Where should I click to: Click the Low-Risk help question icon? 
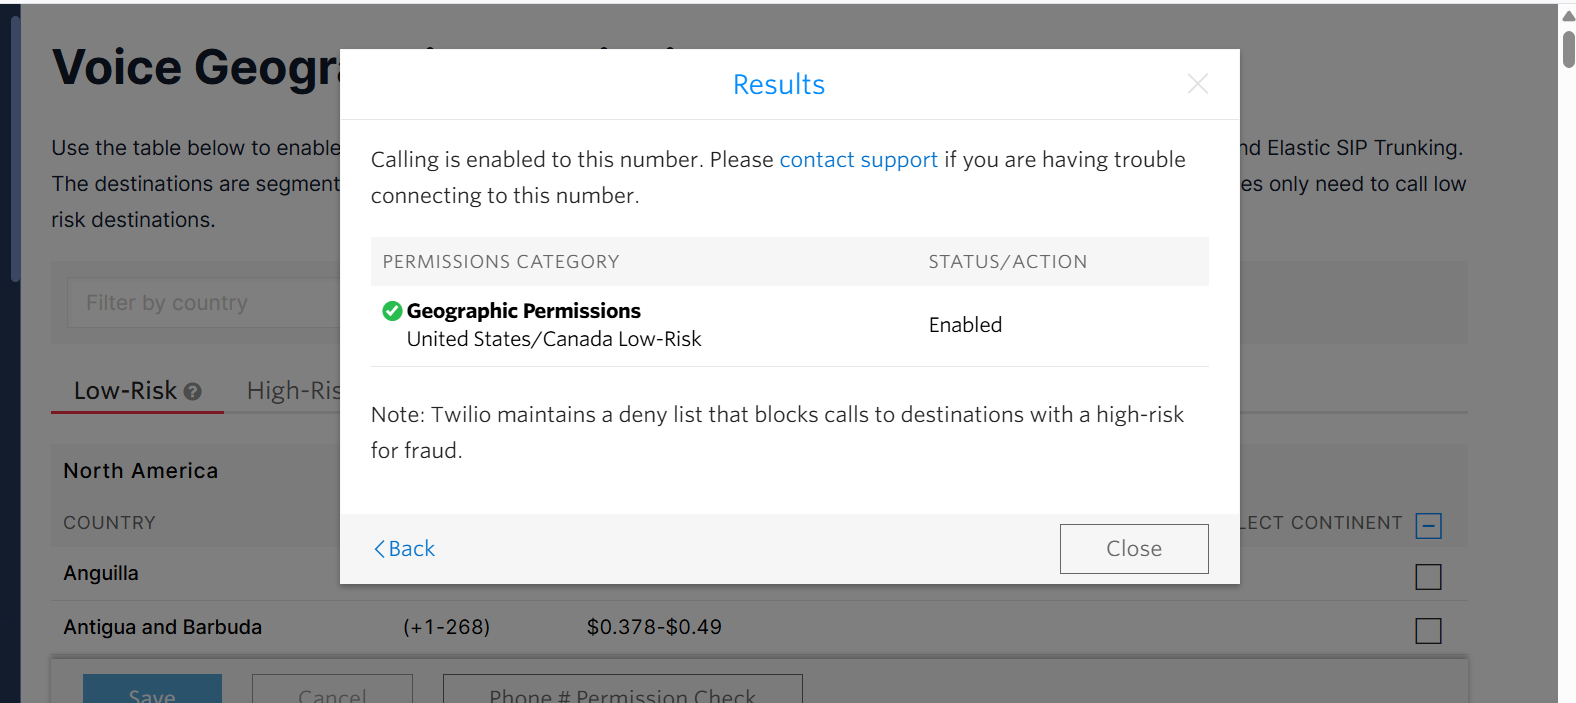[x=193, y=392]
